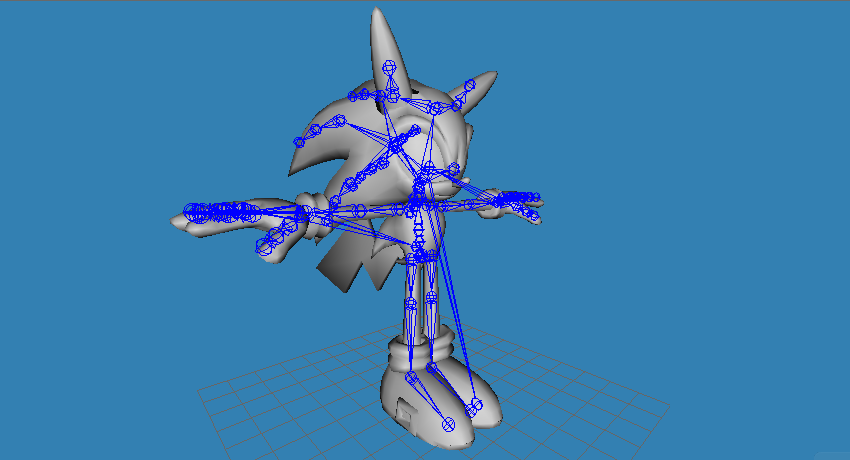The width and height of the screenshot is (850, 460).
Task: Select the ankle joint of the rear shoe
Action: (x=431, y=368)
